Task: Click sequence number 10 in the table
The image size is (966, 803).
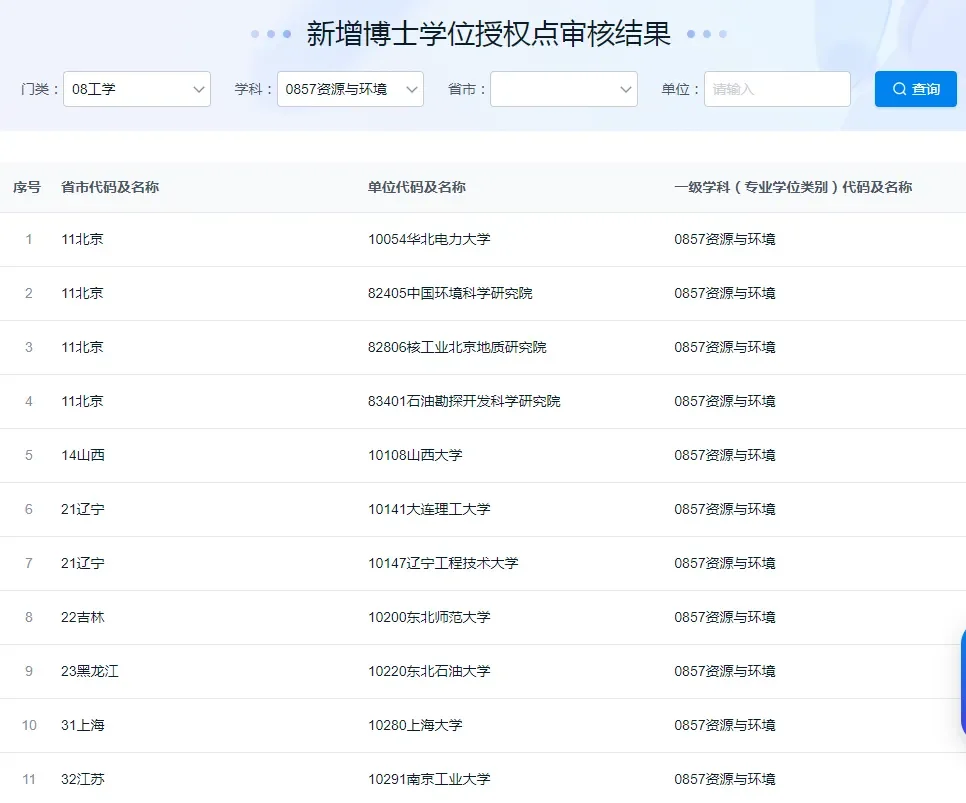Action: 29,725
